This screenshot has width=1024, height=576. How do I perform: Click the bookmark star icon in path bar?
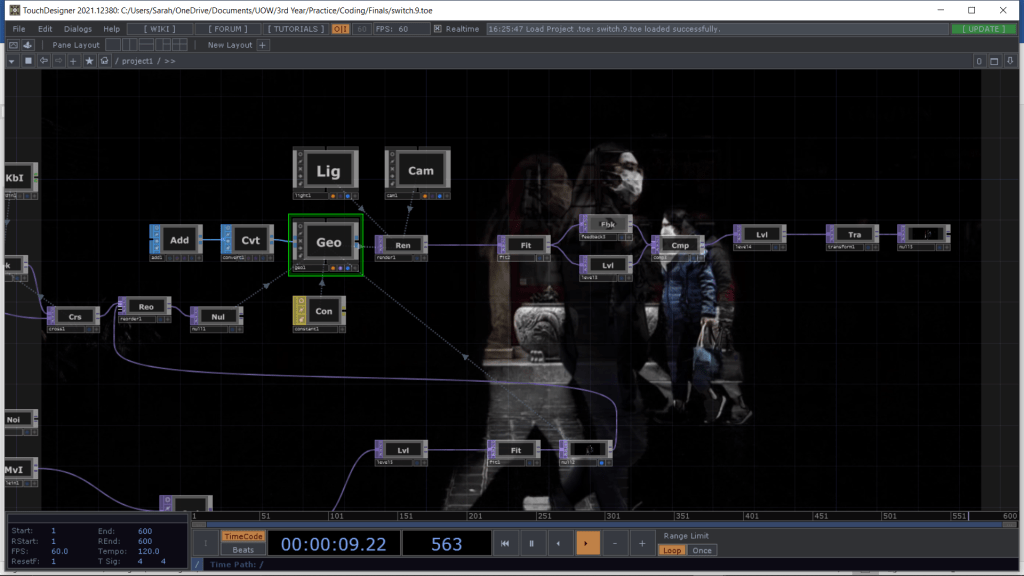89,61
